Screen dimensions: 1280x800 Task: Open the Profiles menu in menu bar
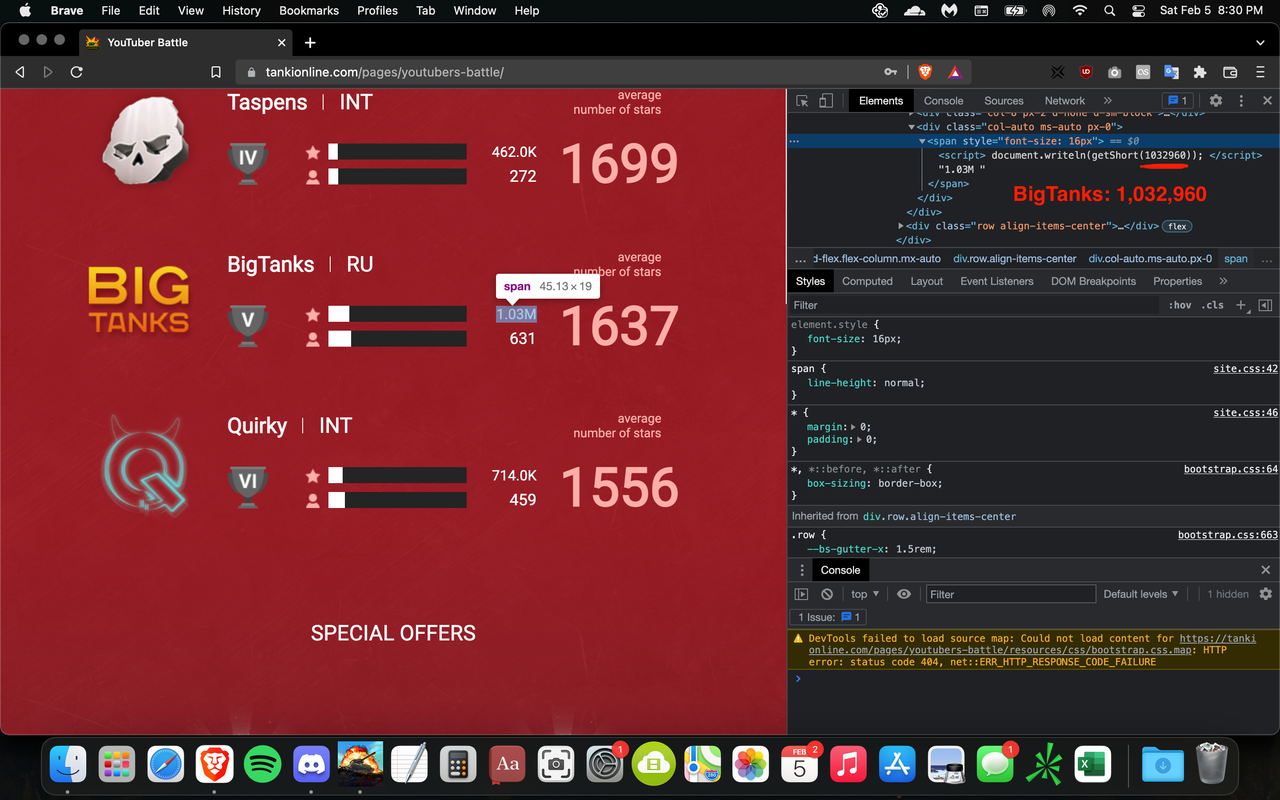pyautogui.click(x=377, y=11)
